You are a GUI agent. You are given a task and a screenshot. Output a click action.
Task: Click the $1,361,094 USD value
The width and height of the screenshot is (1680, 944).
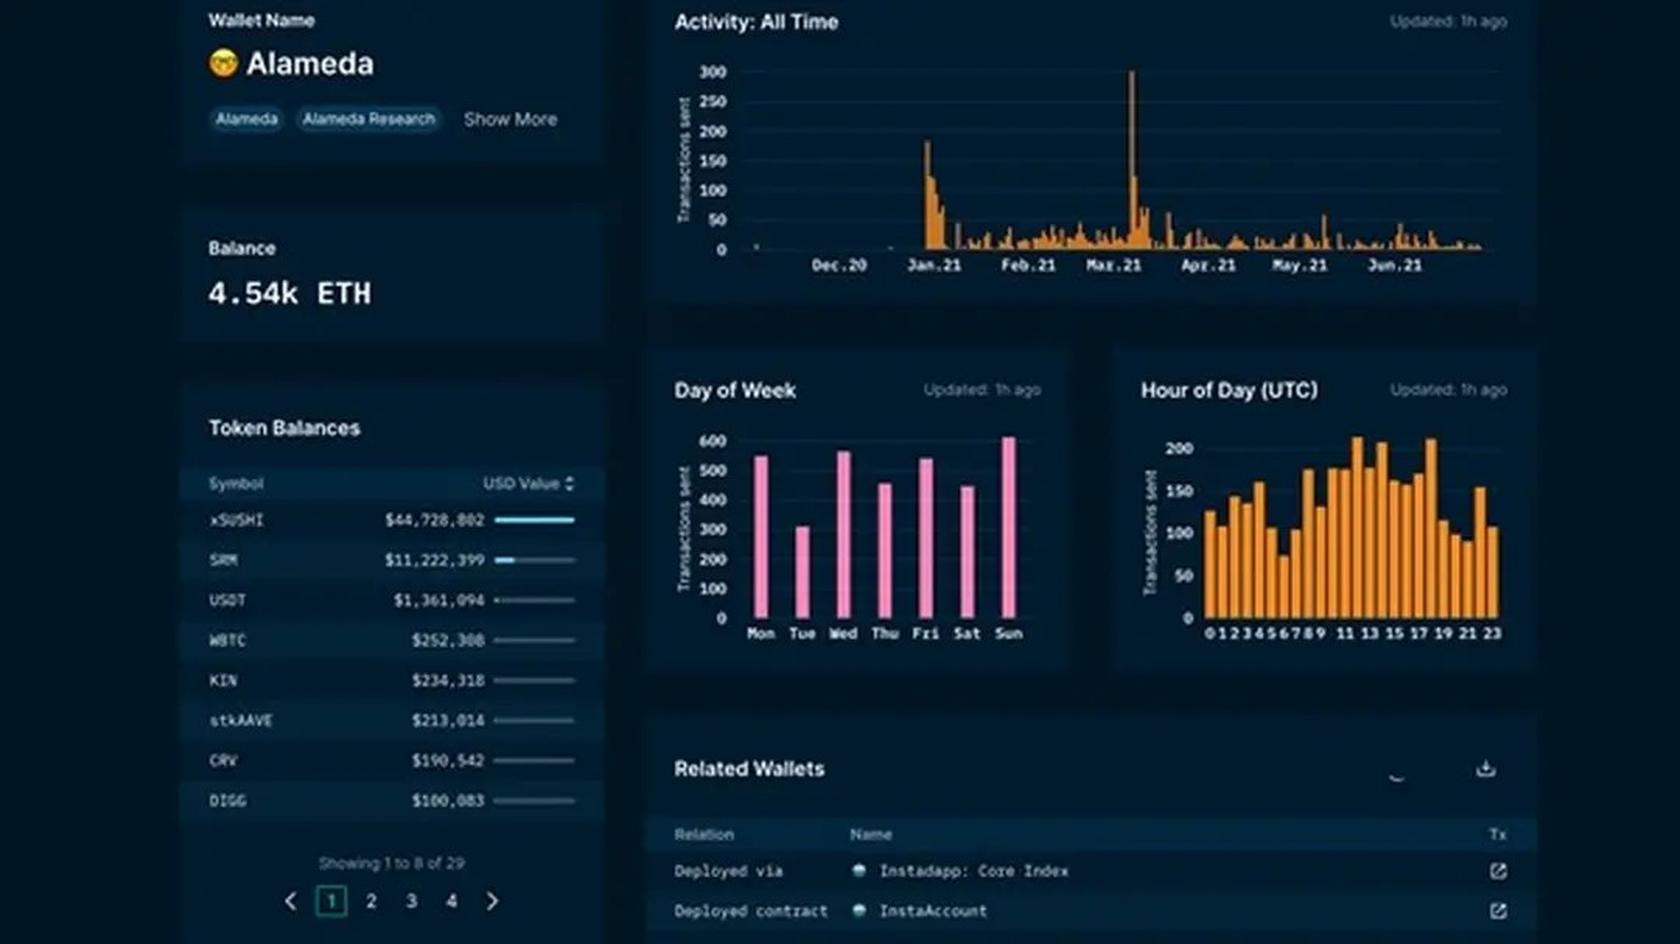[439, 600]
